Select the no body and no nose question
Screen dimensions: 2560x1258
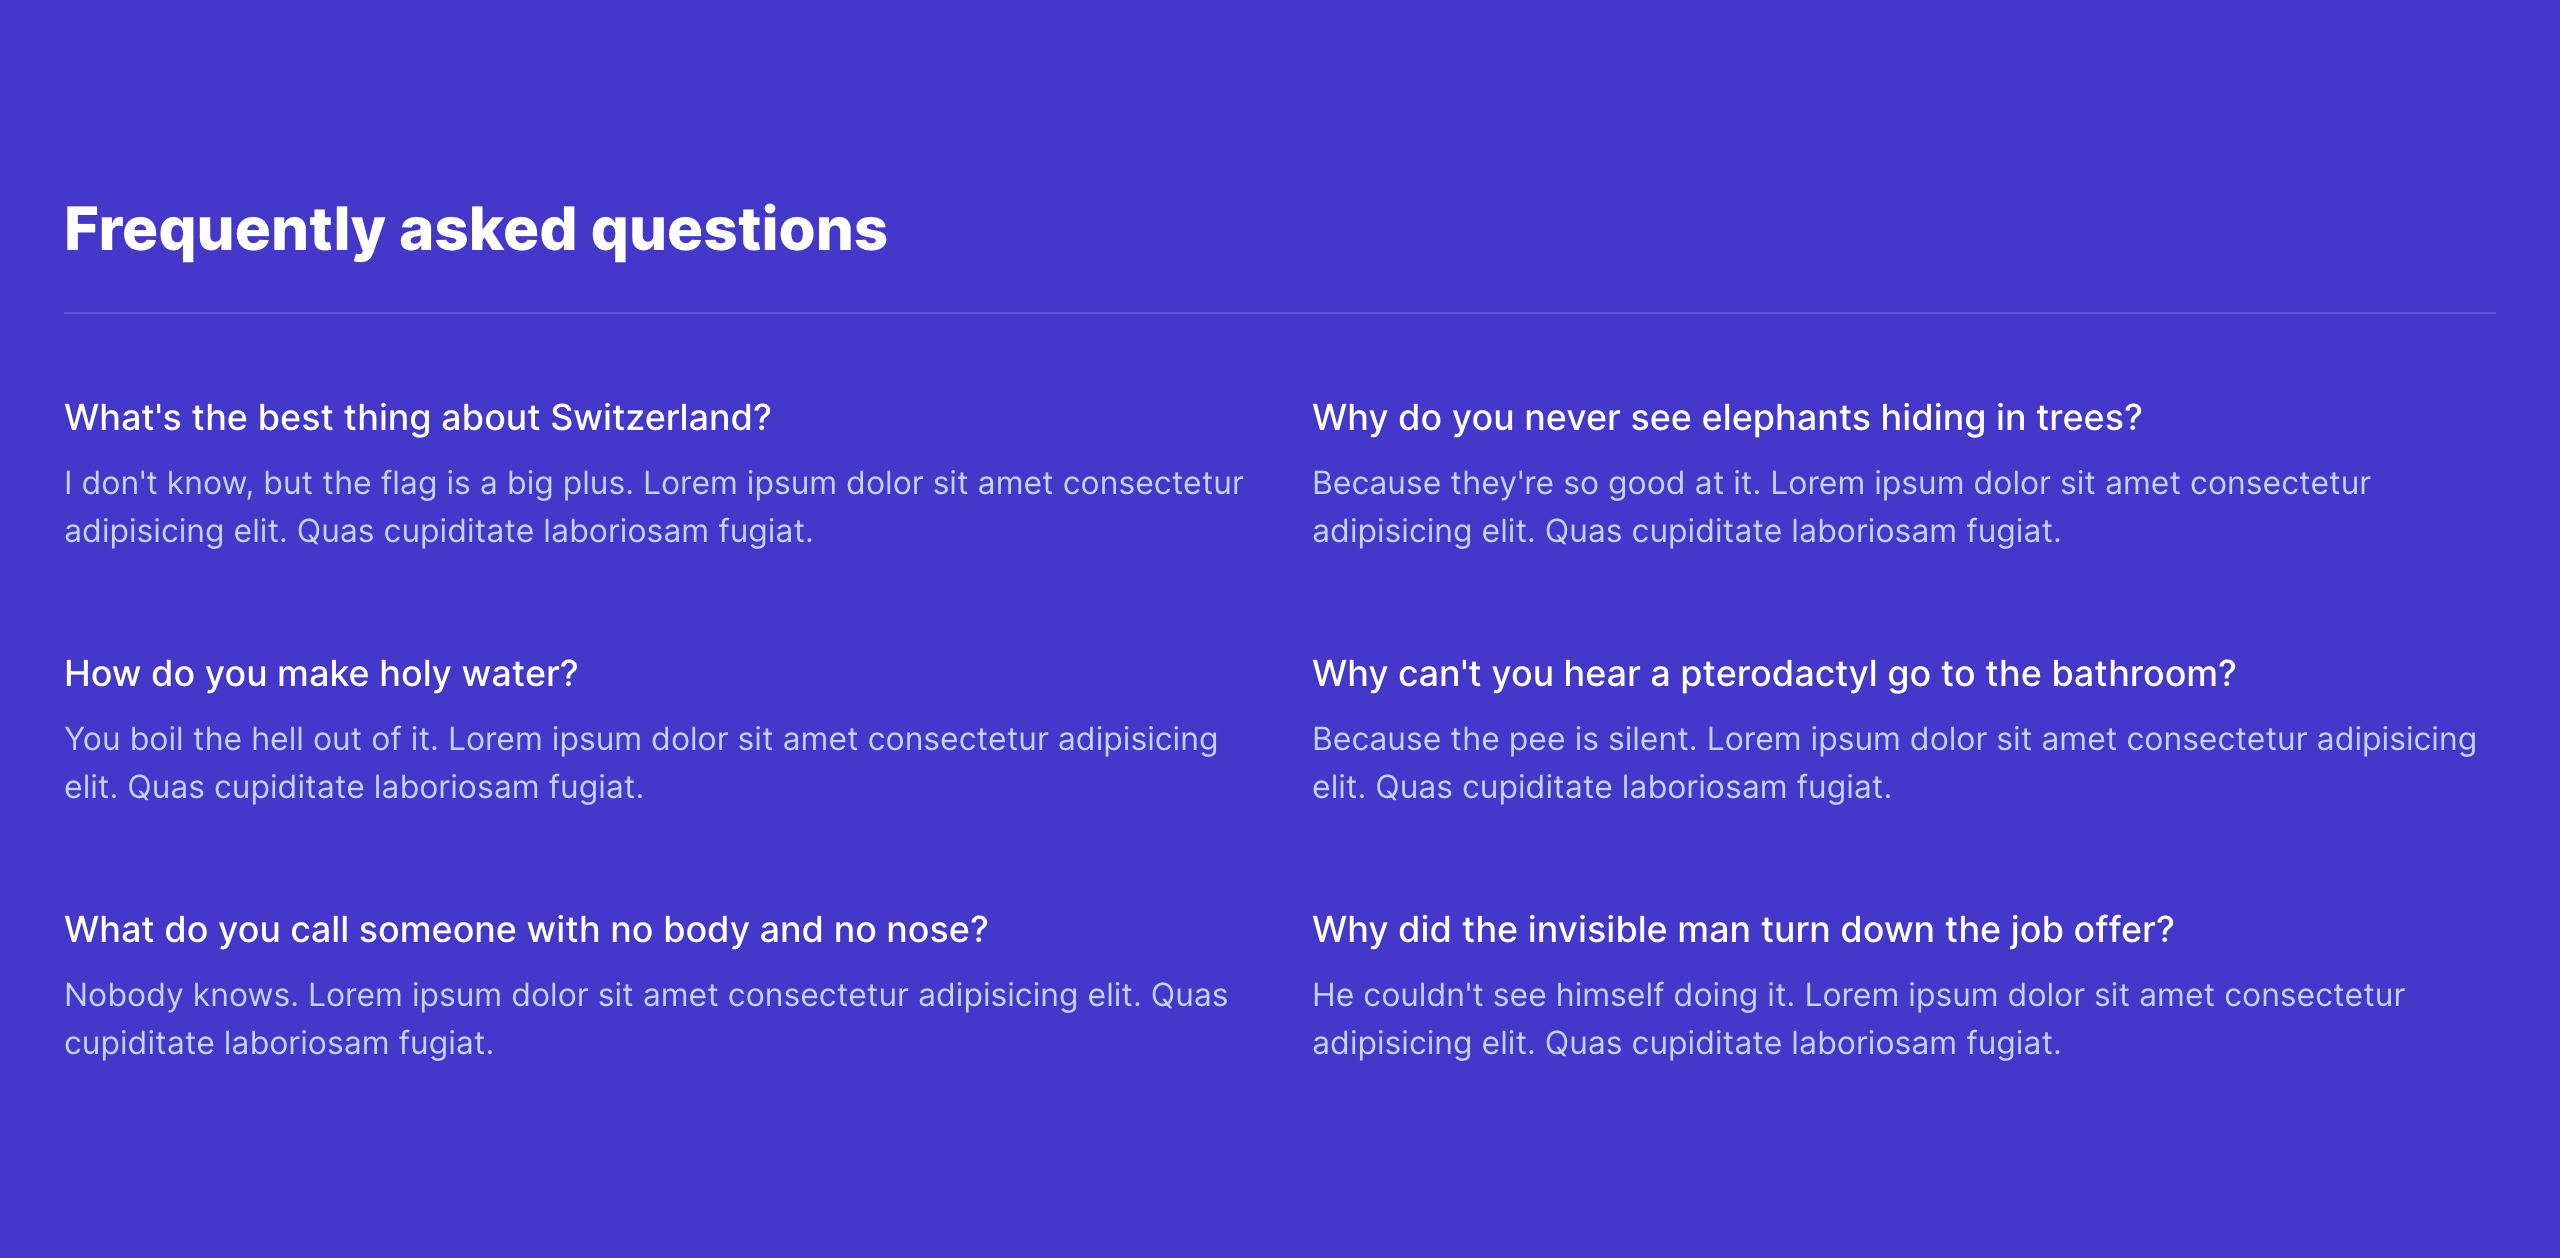point(526,930)
